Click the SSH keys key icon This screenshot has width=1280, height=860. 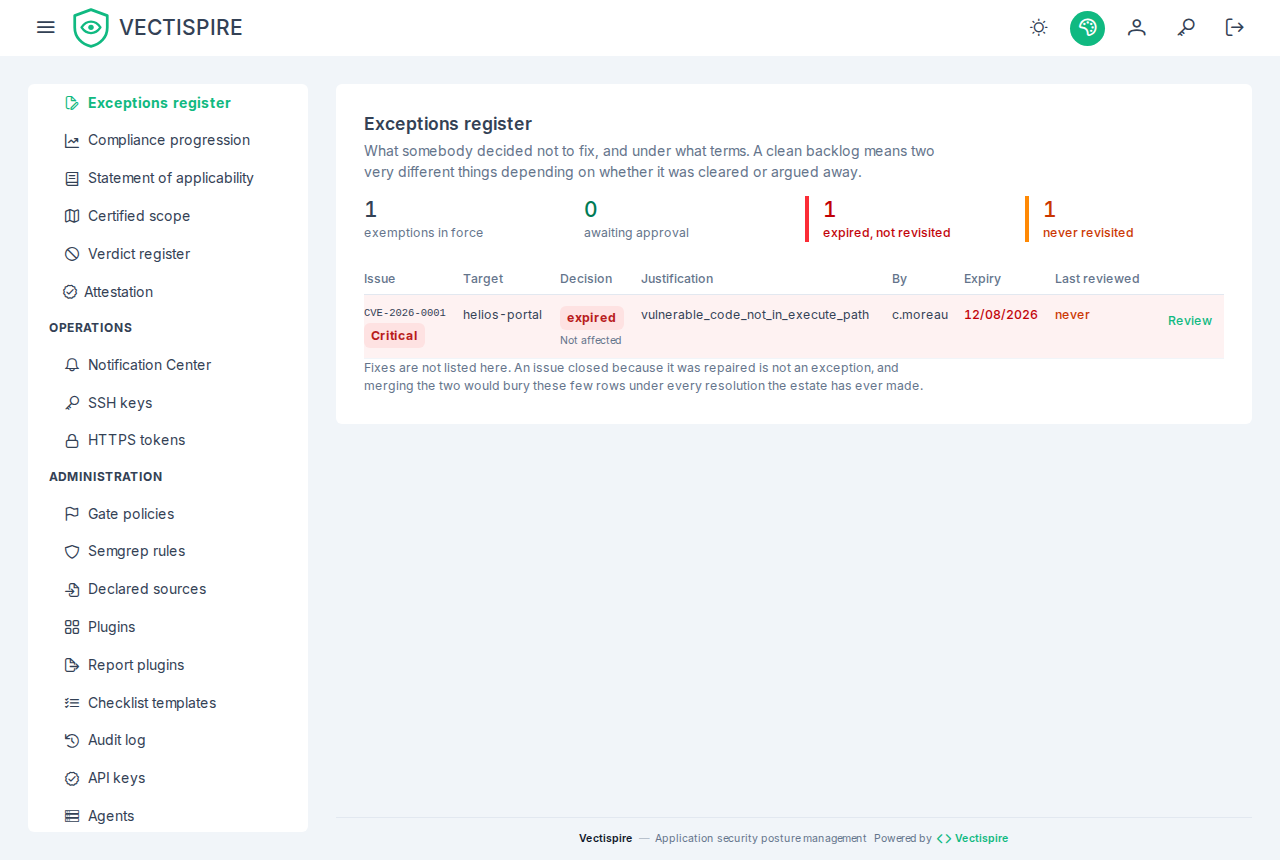pos(72,403)
